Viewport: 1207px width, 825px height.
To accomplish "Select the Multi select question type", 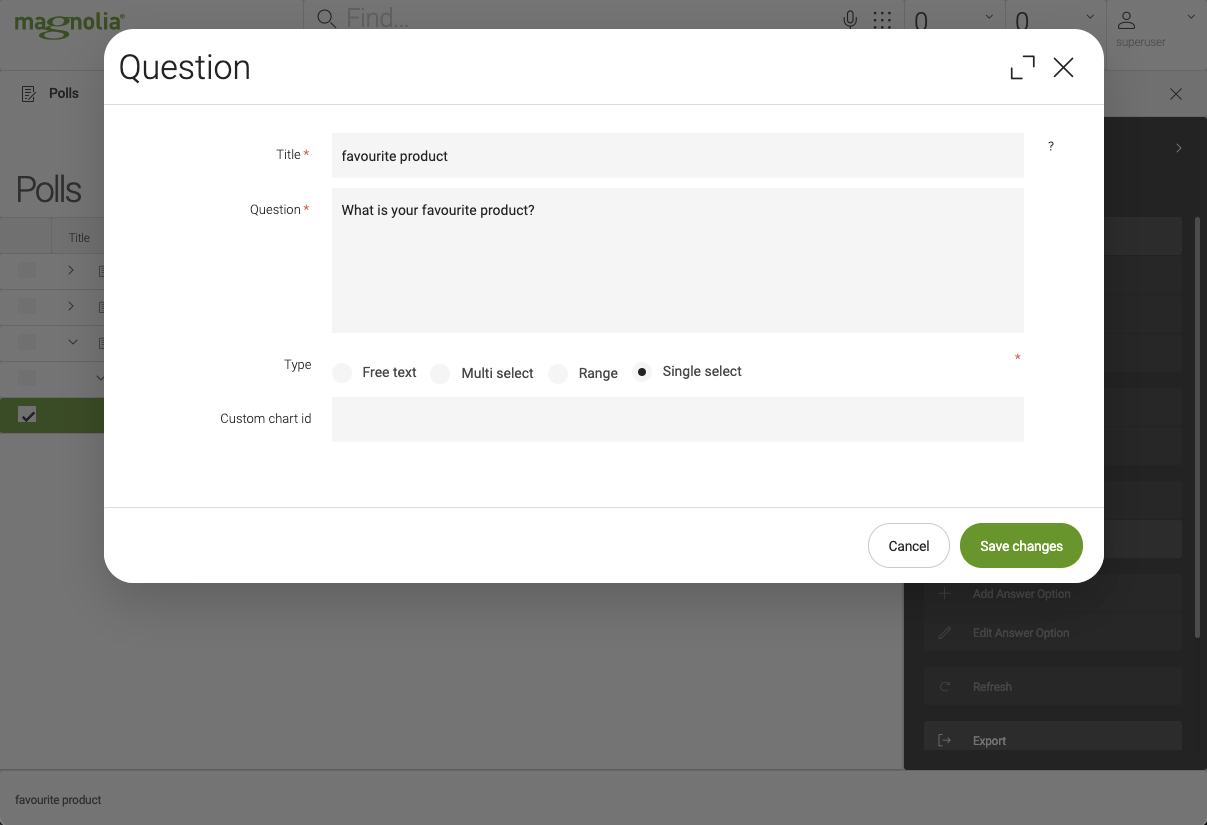I will [x=440, y=372].
